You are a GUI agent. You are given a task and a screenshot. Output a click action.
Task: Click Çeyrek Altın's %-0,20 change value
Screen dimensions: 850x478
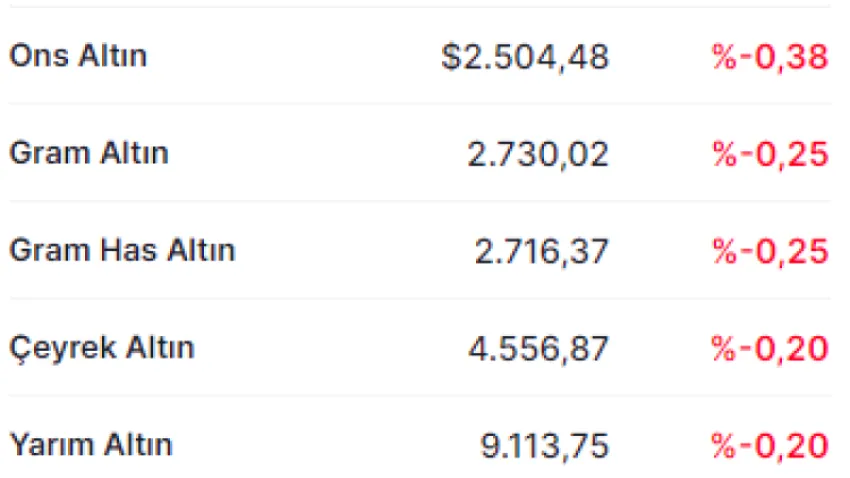pos(770,348)
